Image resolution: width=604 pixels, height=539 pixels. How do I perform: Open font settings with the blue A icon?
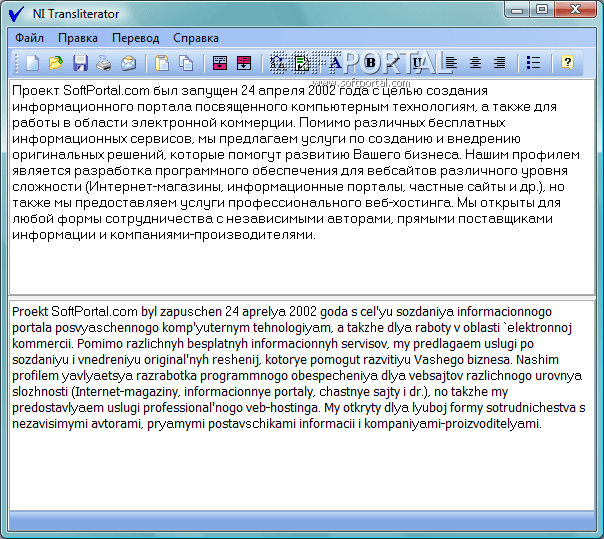[336, 63]
